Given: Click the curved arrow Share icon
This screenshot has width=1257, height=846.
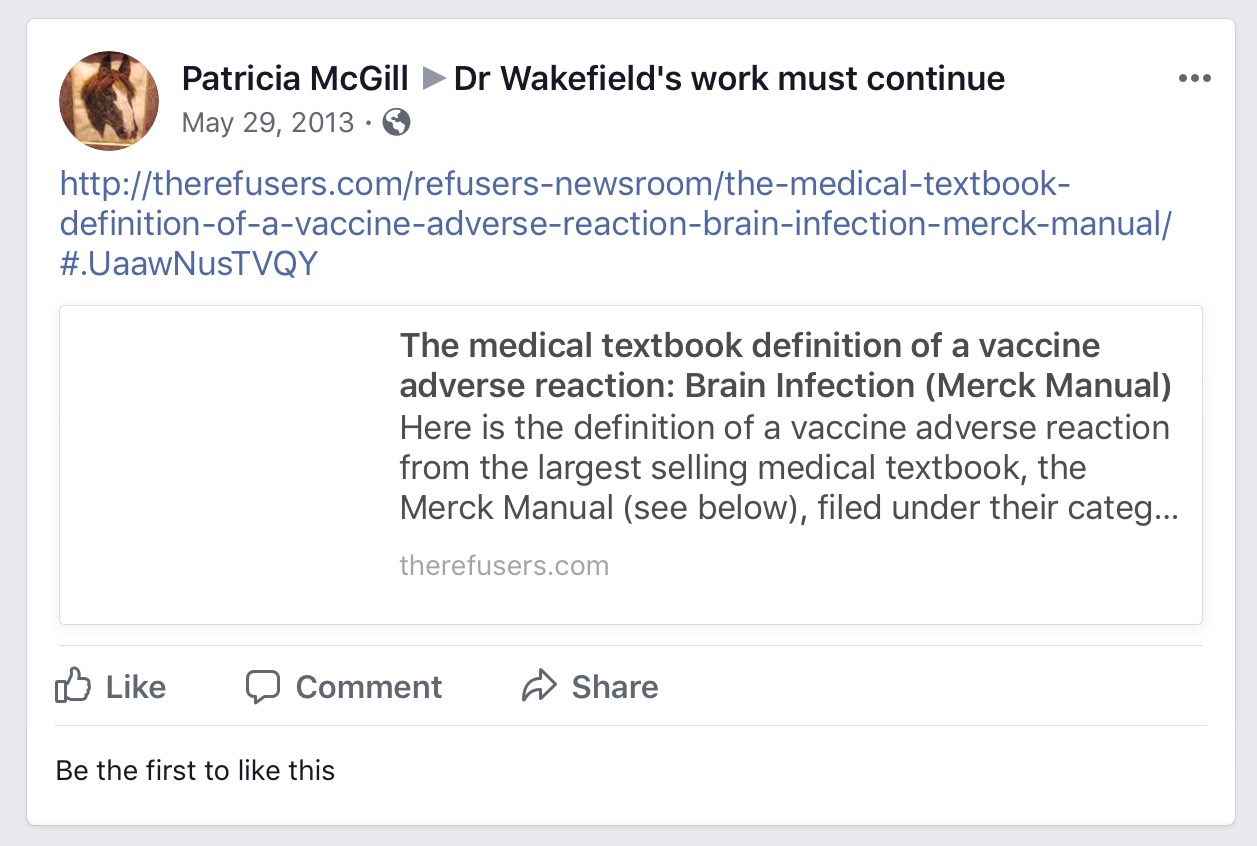Looking at the screenshot, I should (x=539, y=687).
